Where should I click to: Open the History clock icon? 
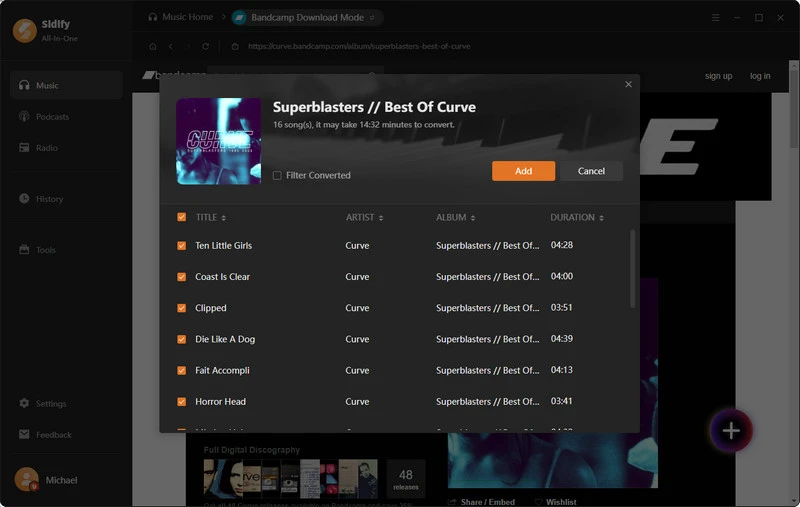24,198
